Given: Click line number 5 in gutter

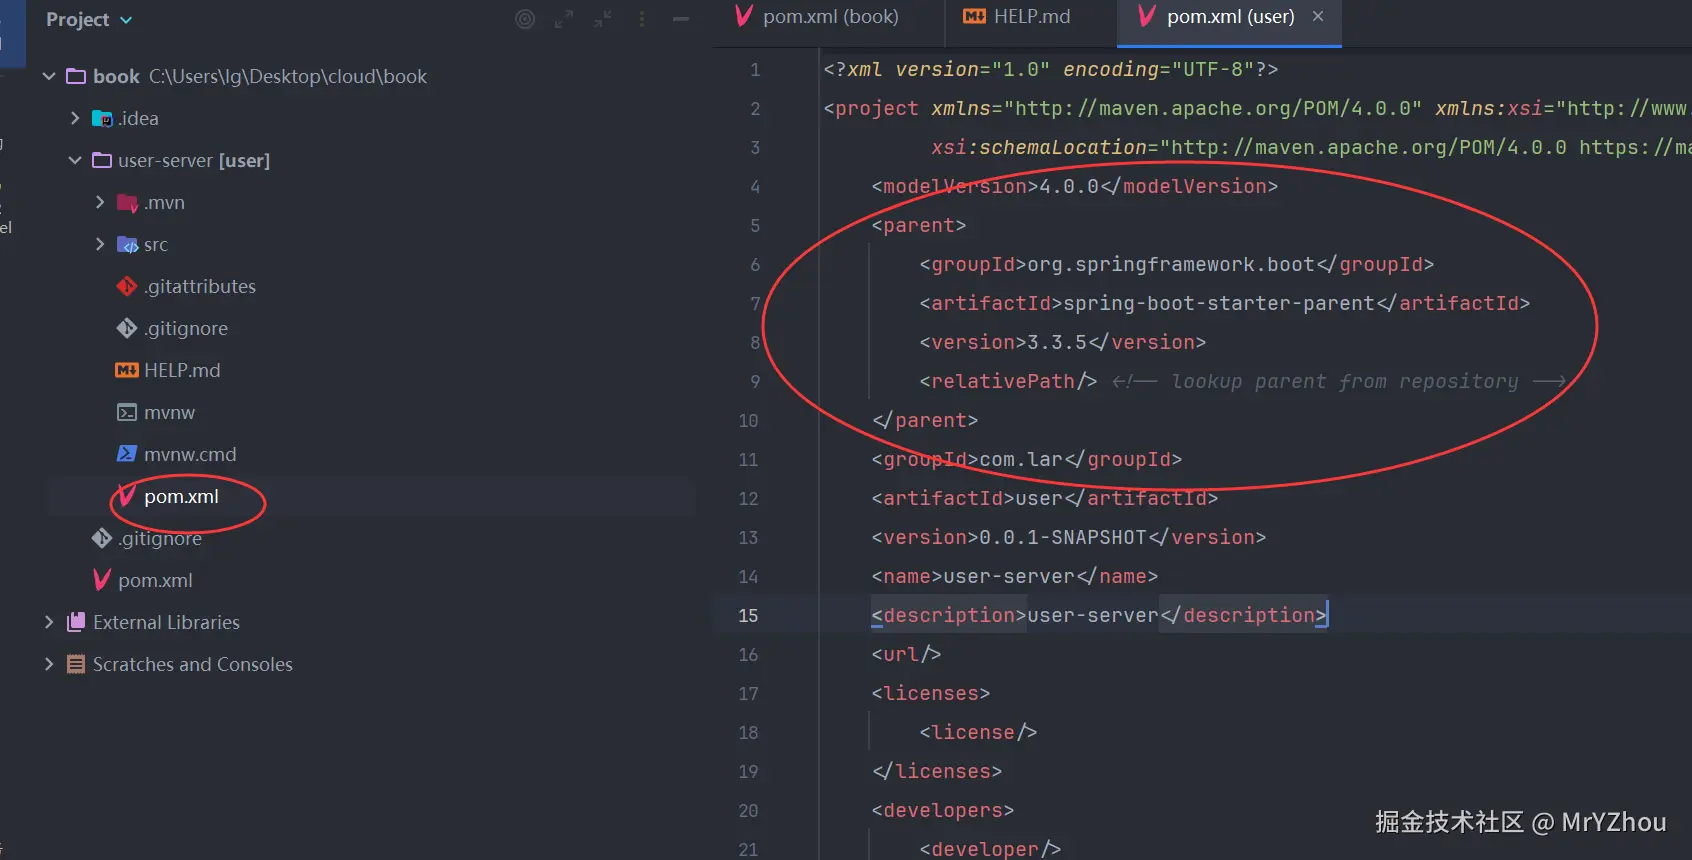Looking at the screenshot, I should [755, 225].
